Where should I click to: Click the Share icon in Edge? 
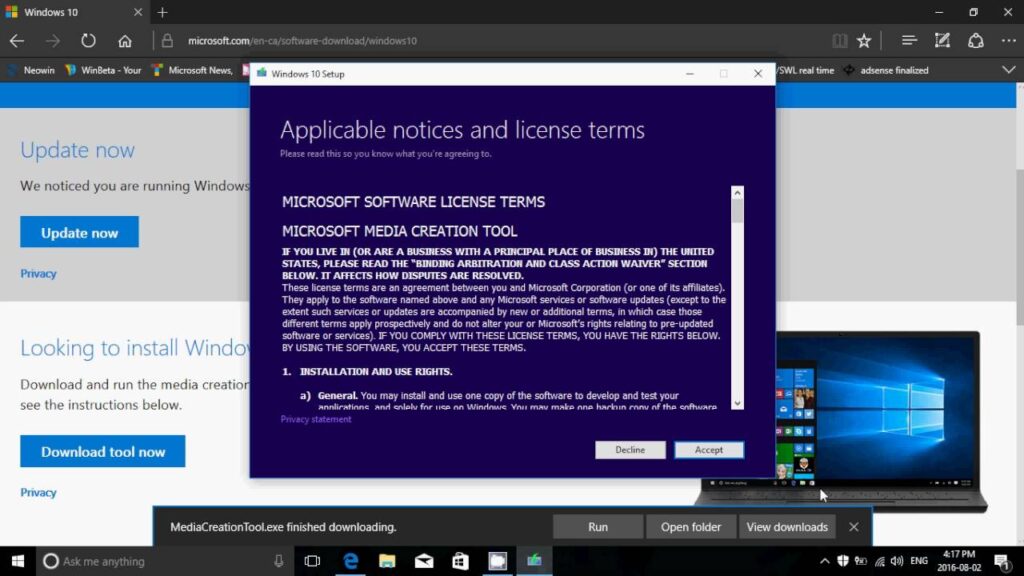pyautogui.click(x=976, y=40)
